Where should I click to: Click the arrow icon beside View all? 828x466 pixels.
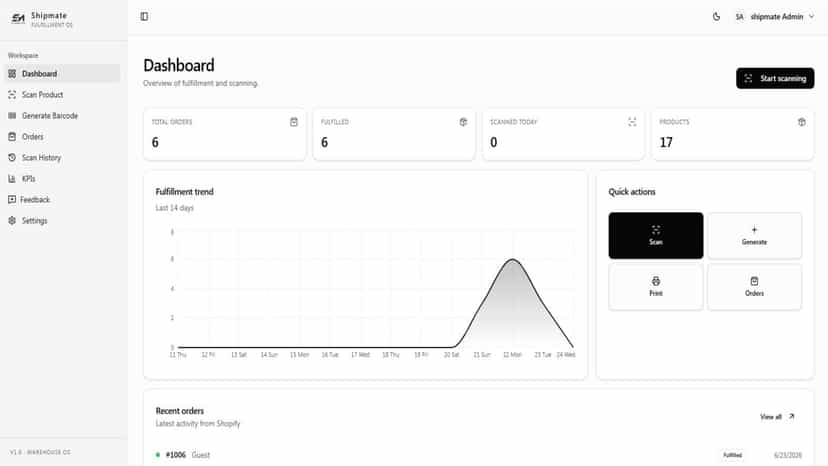click(791, 417)
